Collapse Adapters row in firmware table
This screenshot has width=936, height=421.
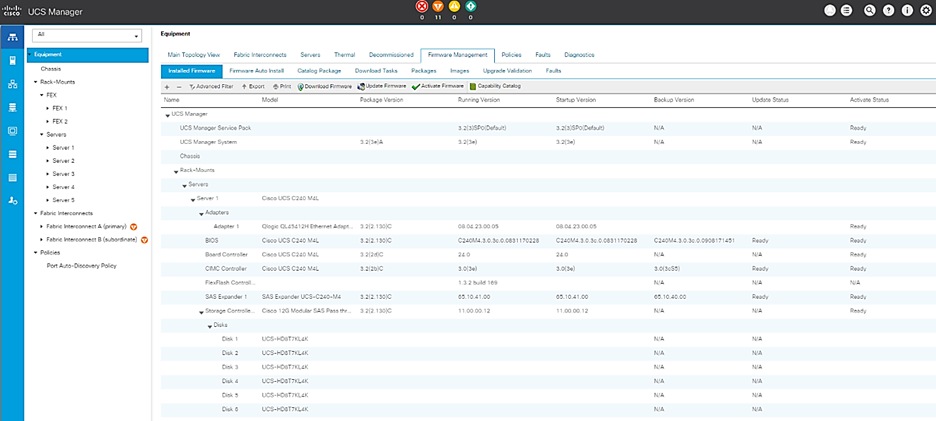tap(201, 213)
